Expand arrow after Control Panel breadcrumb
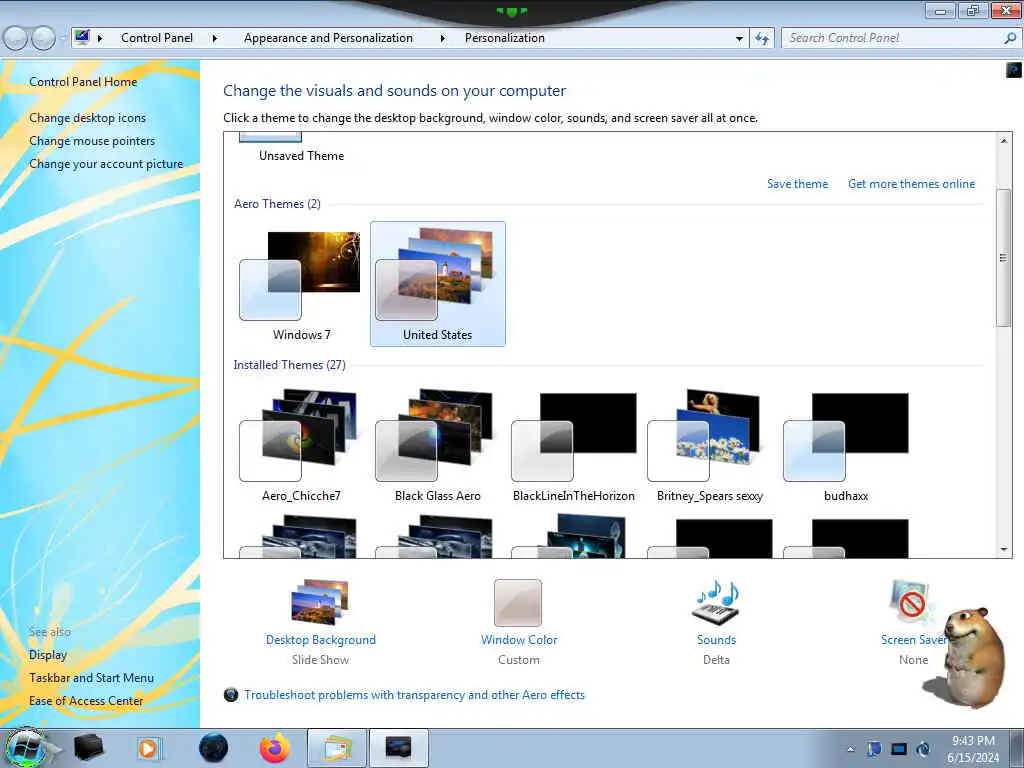 pos(215,38)
